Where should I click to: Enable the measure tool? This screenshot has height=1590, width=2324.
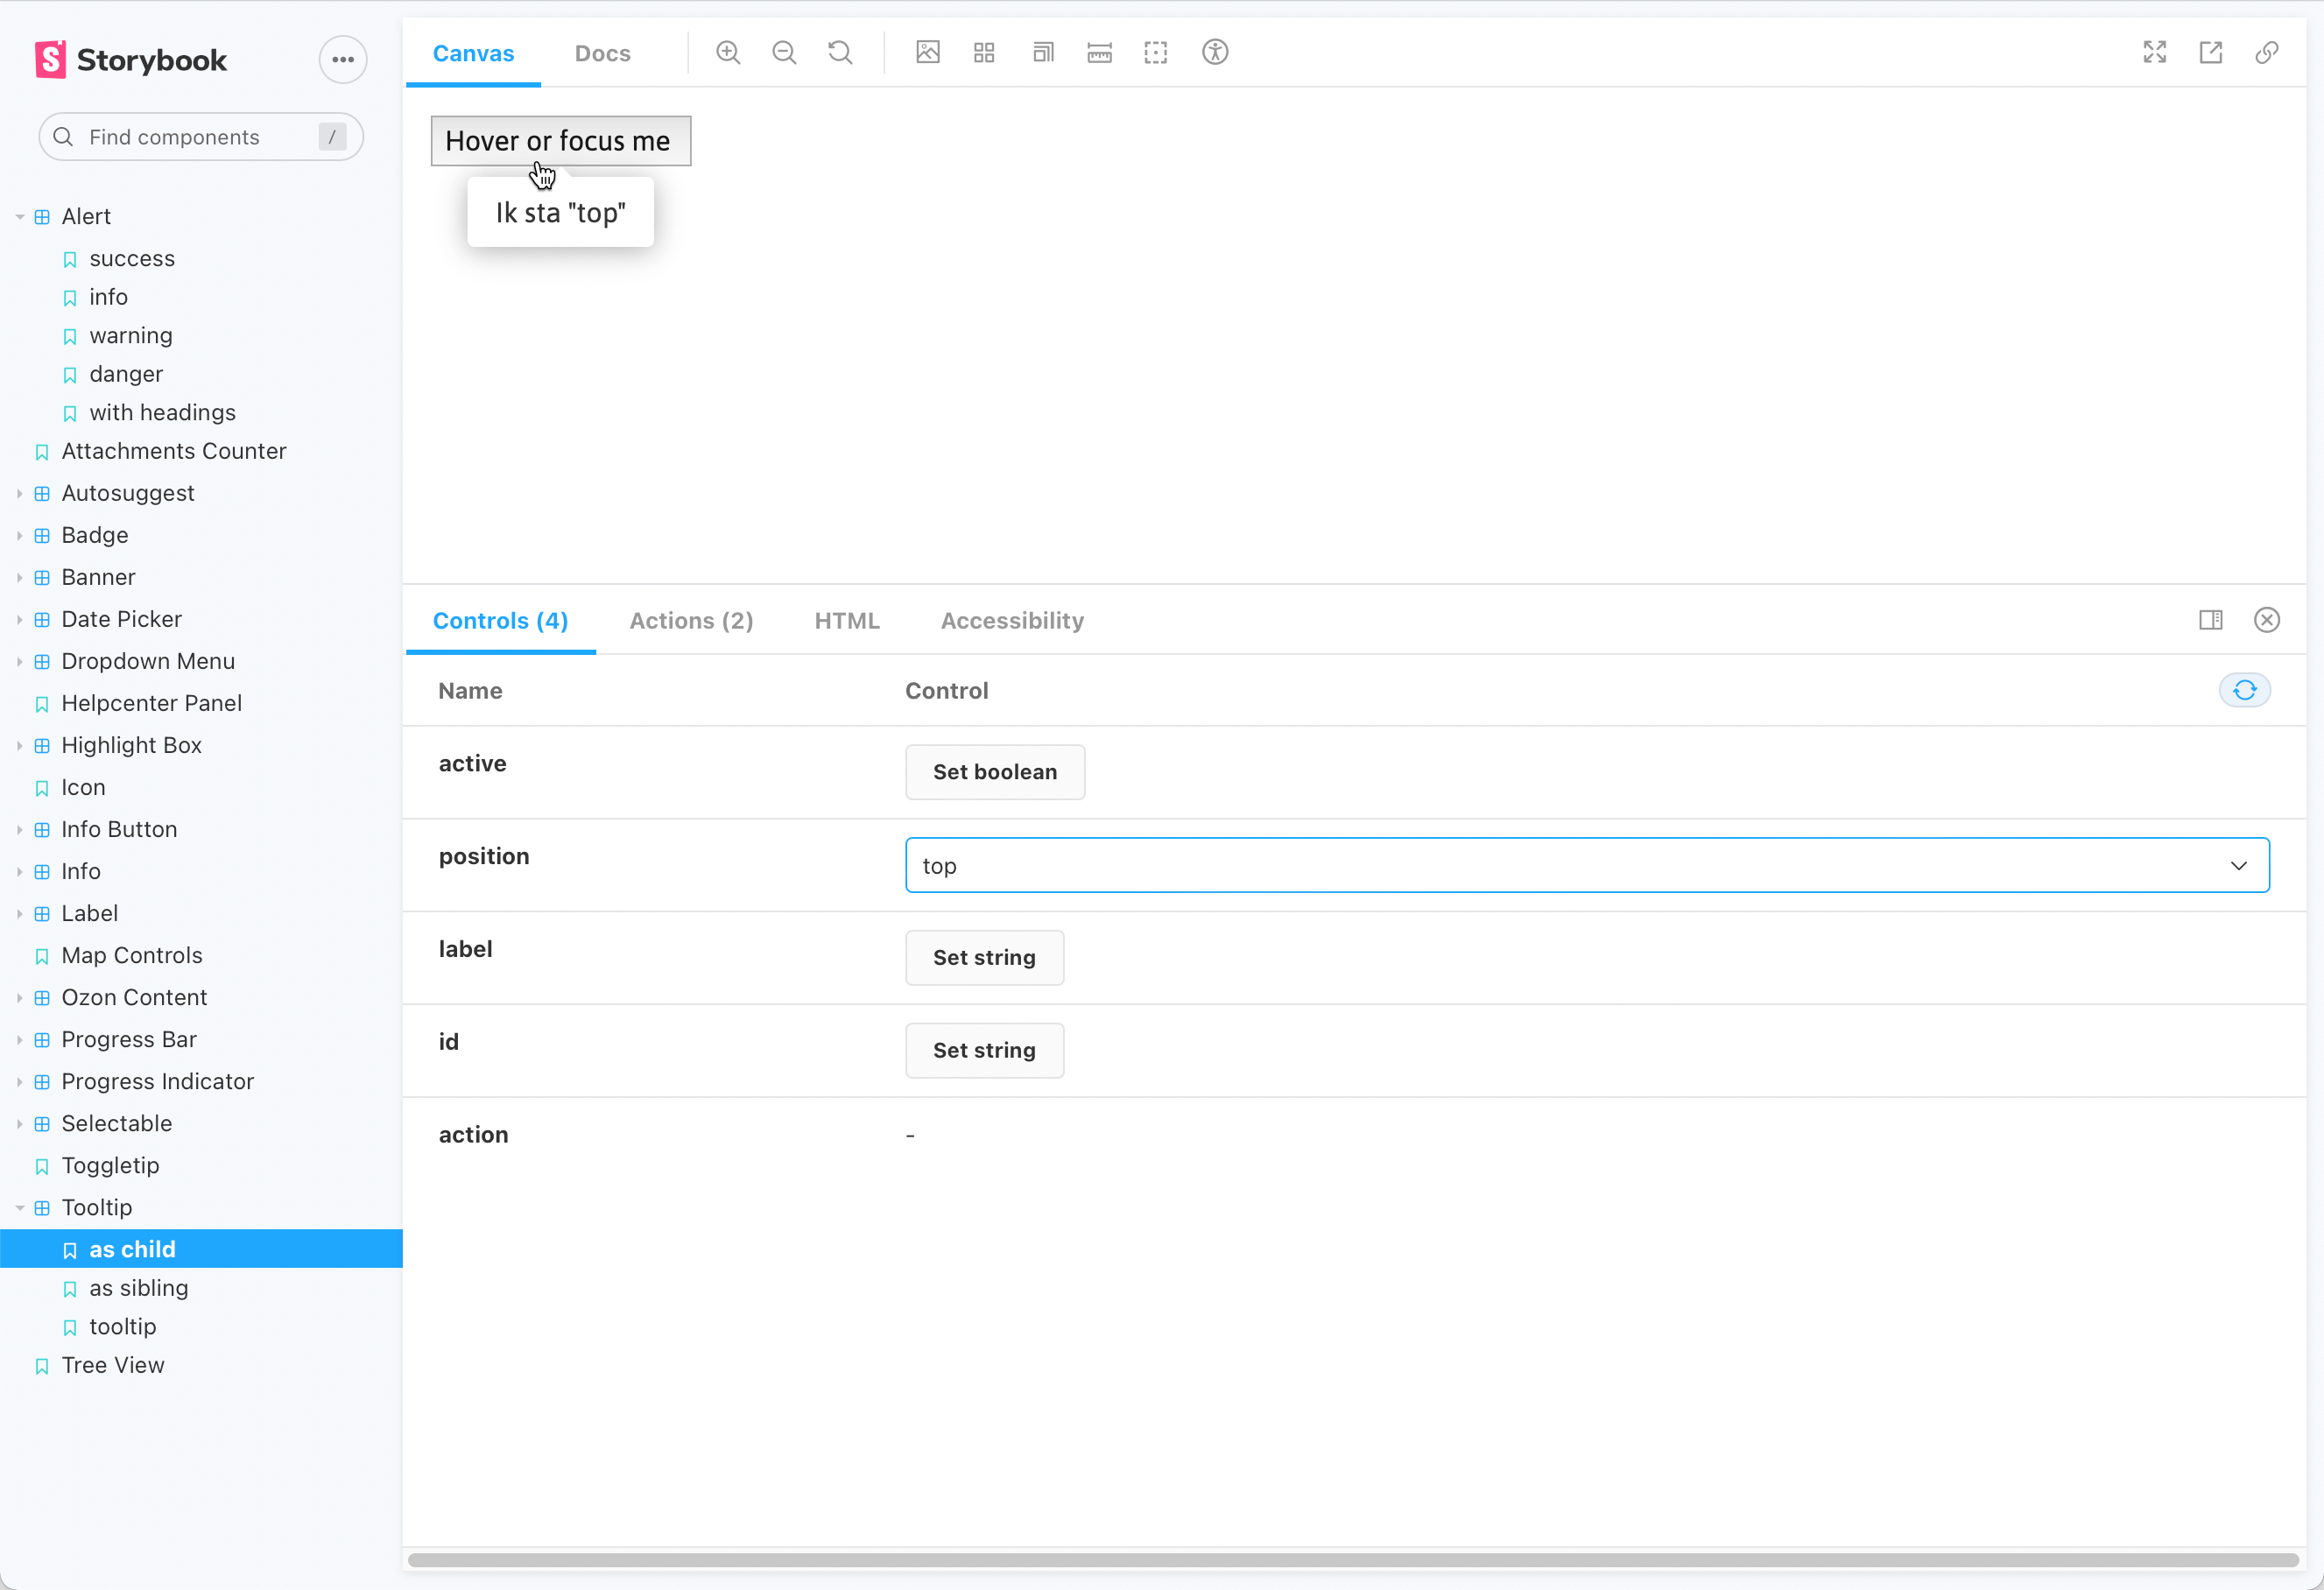pos(1098,52)
